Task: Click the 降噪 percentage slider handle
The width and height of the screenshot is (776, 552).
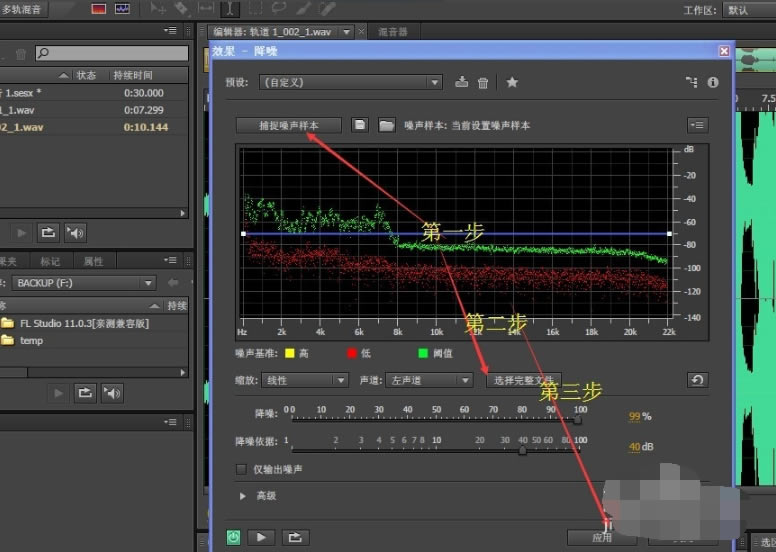Action: click(x=577, y=420)
